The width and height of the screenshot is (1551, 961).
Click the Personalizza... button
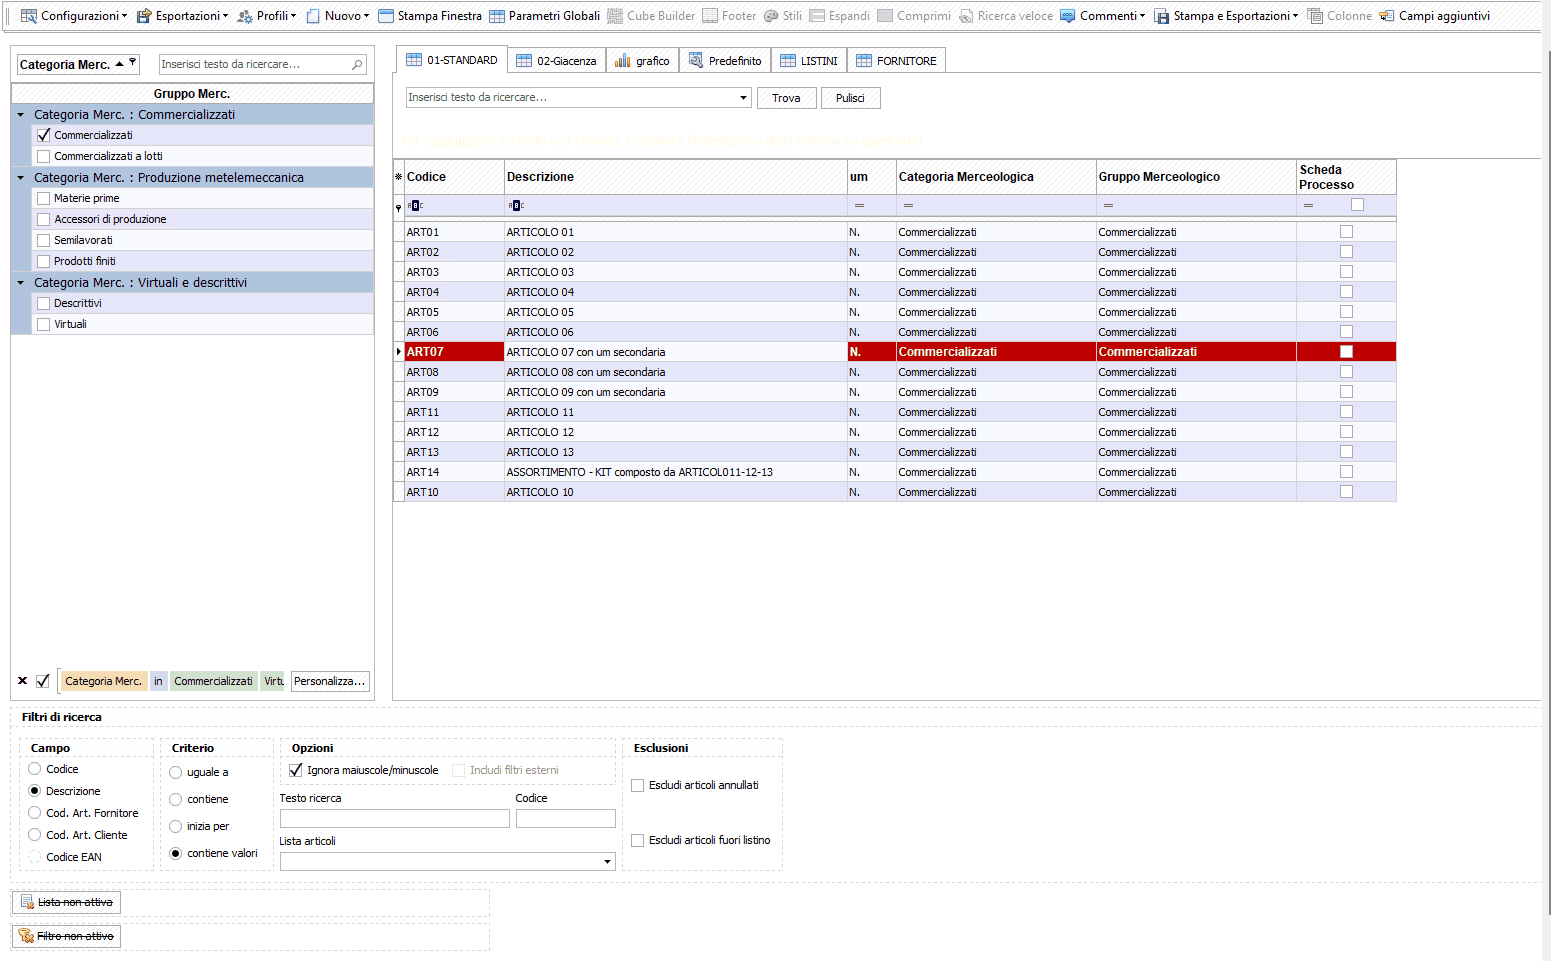point(330,681)
